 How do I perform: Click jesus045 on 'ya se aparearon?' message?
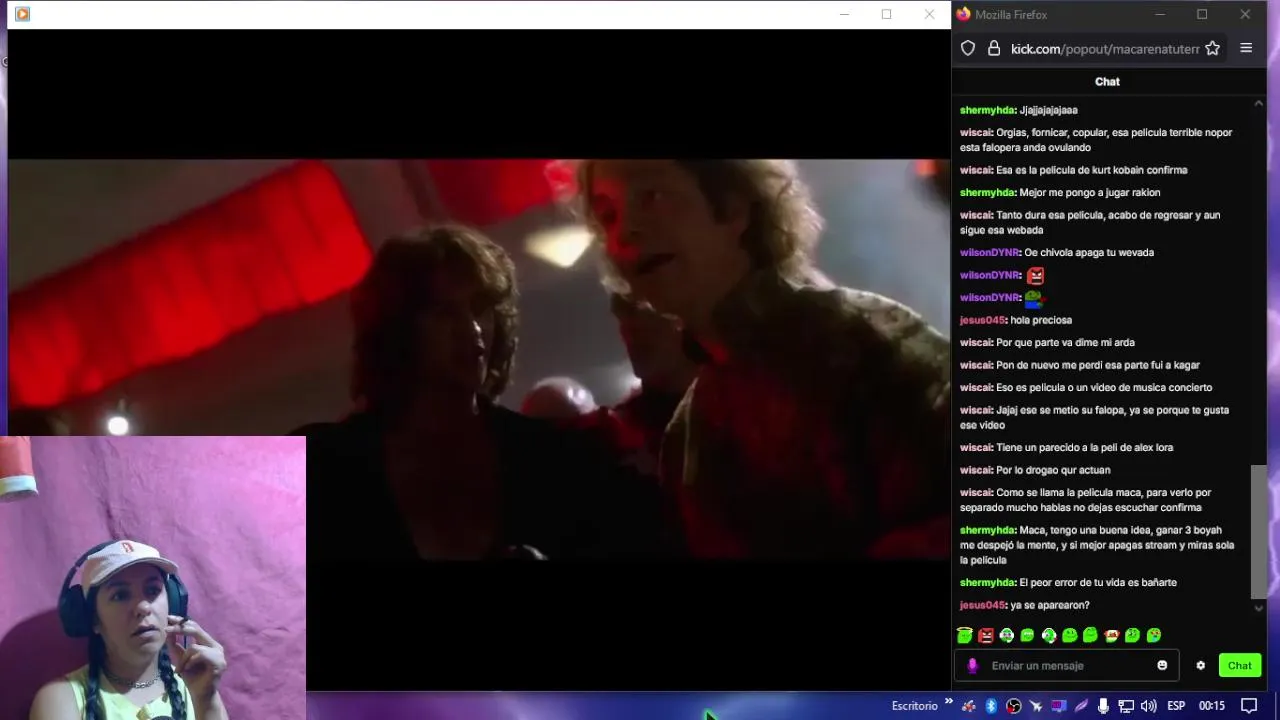pos(982,605)
